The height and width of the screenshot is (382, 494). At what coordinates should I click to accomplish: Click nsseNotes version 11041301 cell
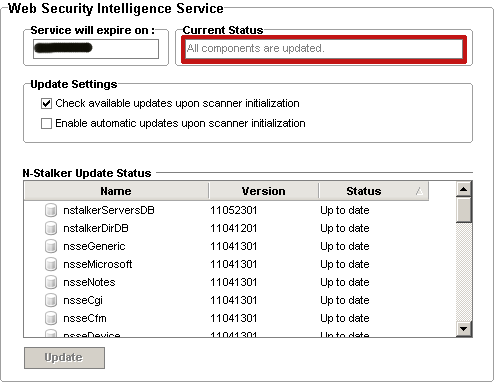233,282
